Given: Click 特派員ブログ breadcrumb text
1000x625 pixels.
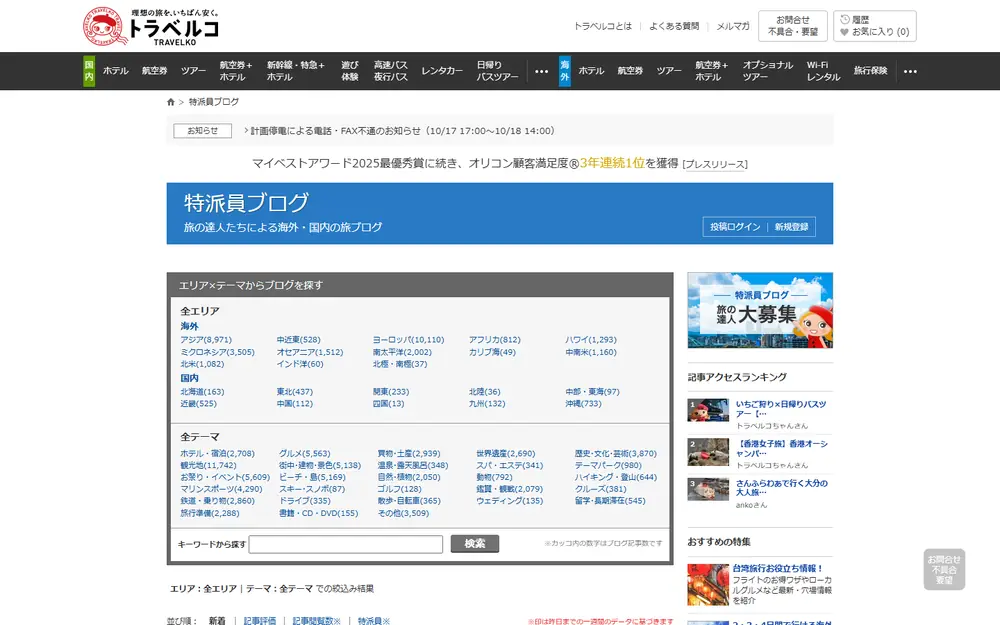Looking at the screenshot, I should click(x=214, y=102).
